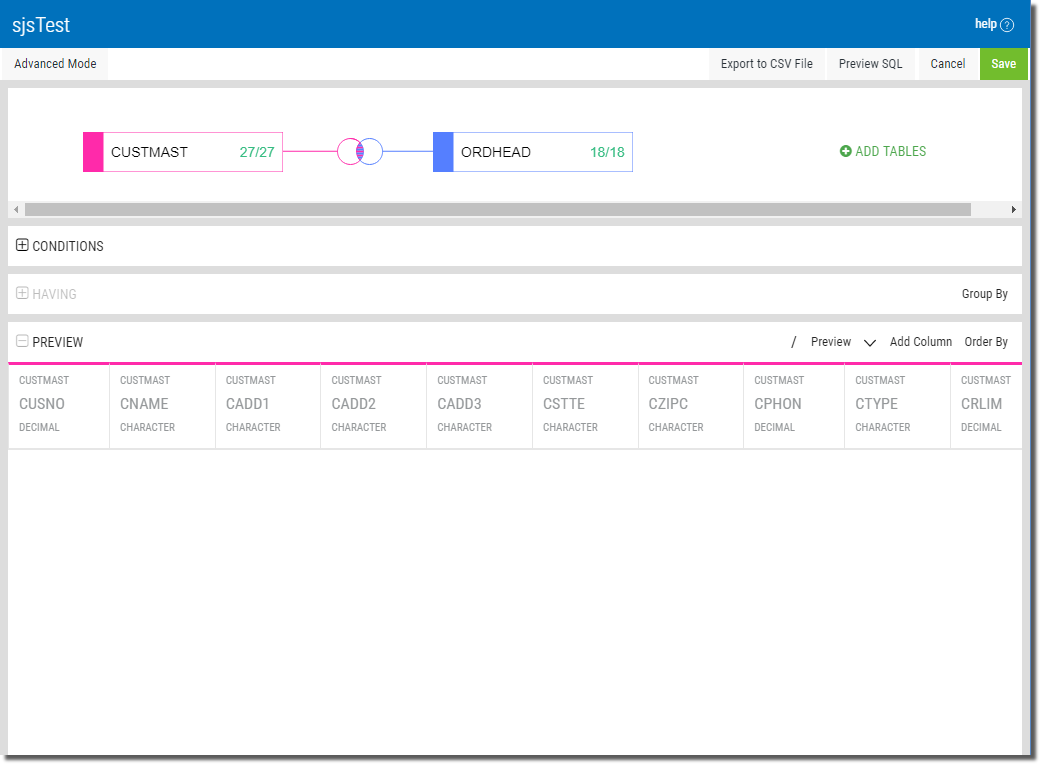Open Preview SQL
The height and width of the screenshot is (764, 1040).
pos(870,63)
